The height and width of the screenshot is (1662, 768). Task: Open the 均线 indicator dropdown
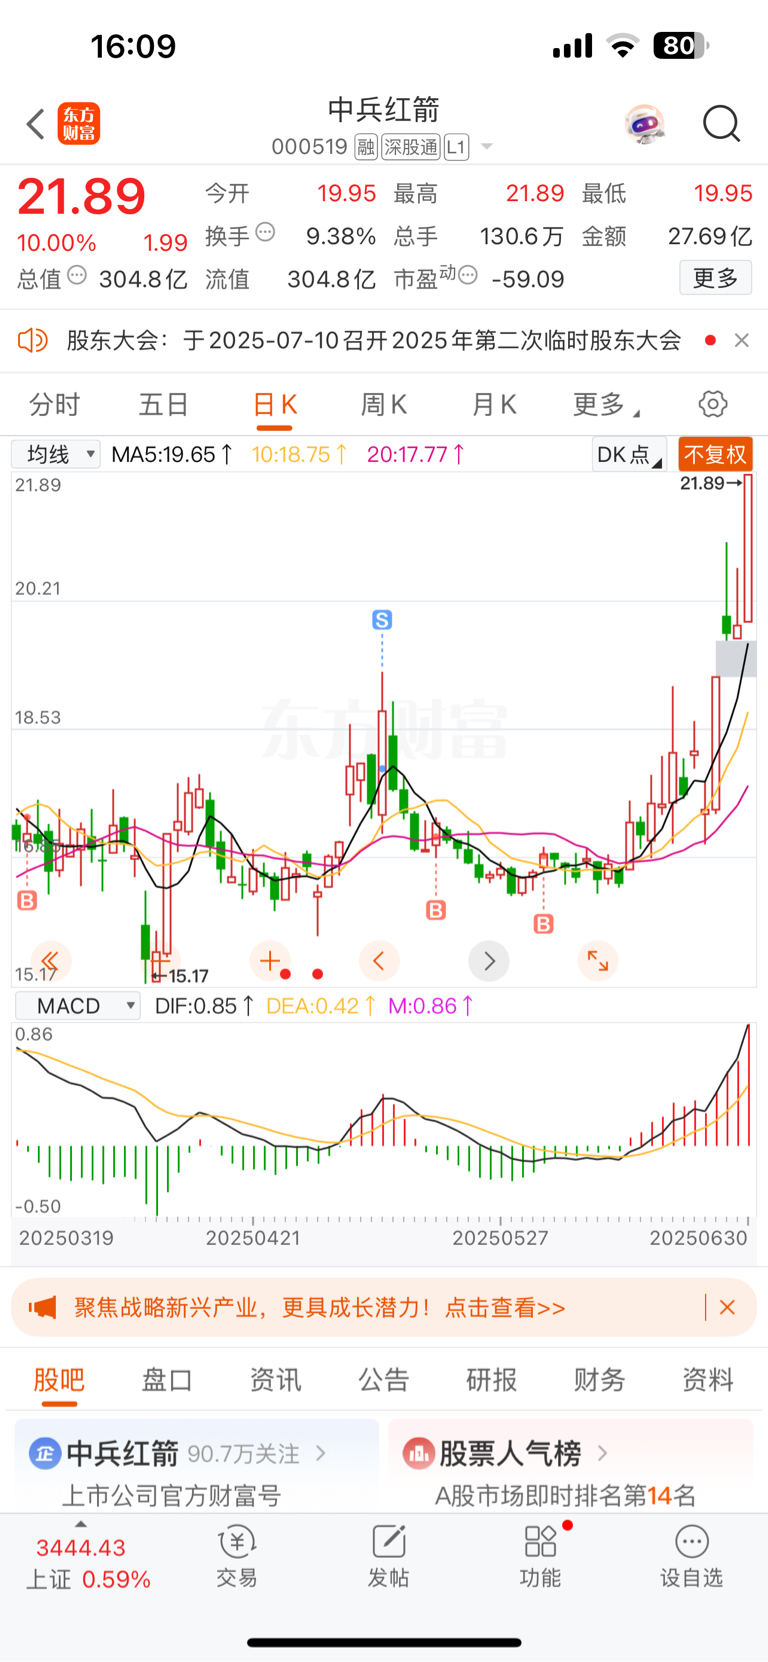pyautogui.click(x=56, y=455)
